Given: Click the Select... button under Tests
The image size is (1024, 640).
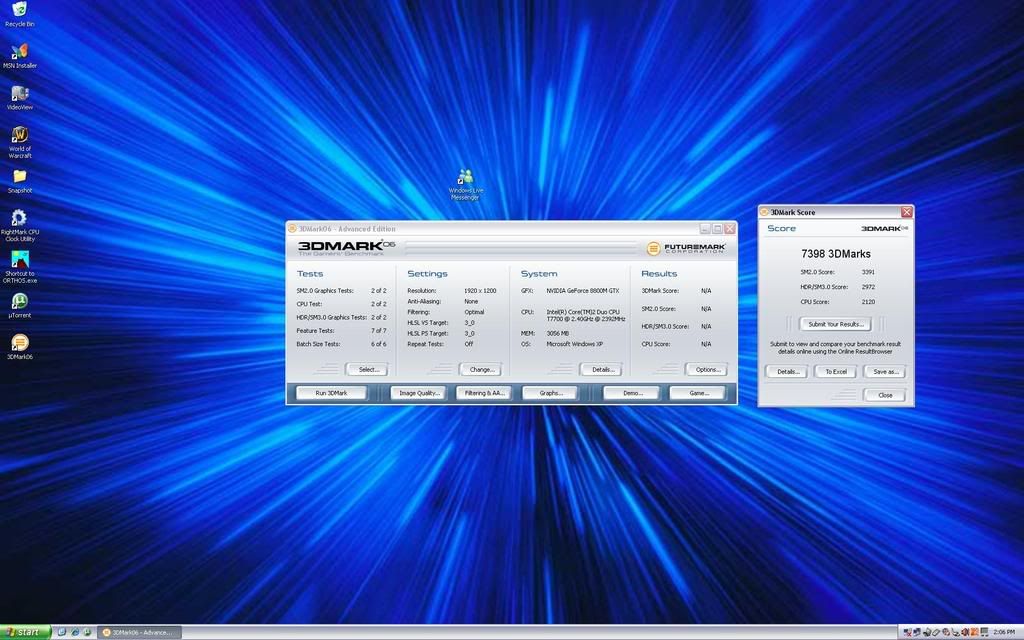Looking at the screenshot, I should 368,370.
